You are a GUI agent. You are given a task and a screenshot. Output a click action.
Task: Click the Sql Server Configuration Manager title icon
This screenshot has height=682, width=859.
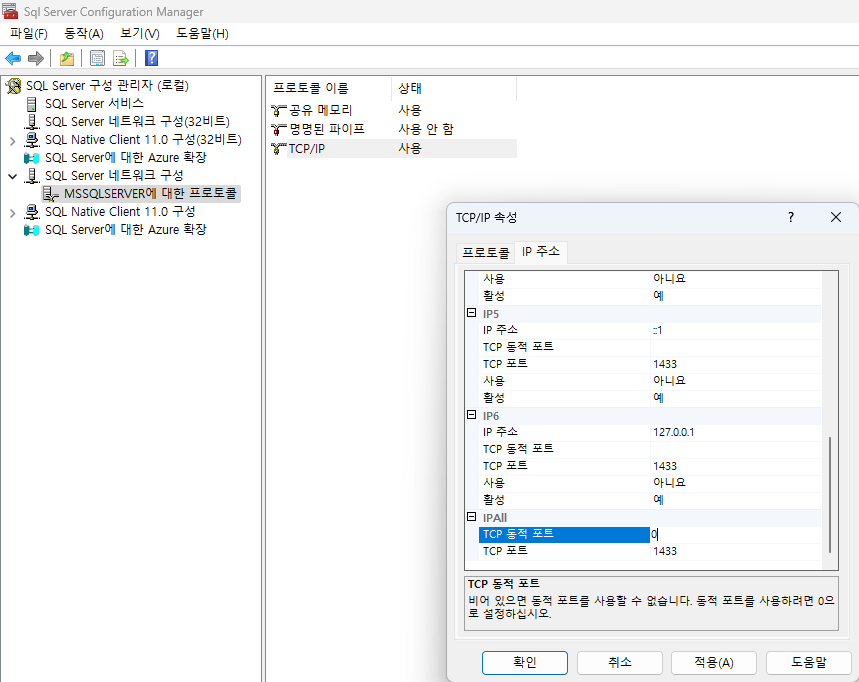(10, 11)
